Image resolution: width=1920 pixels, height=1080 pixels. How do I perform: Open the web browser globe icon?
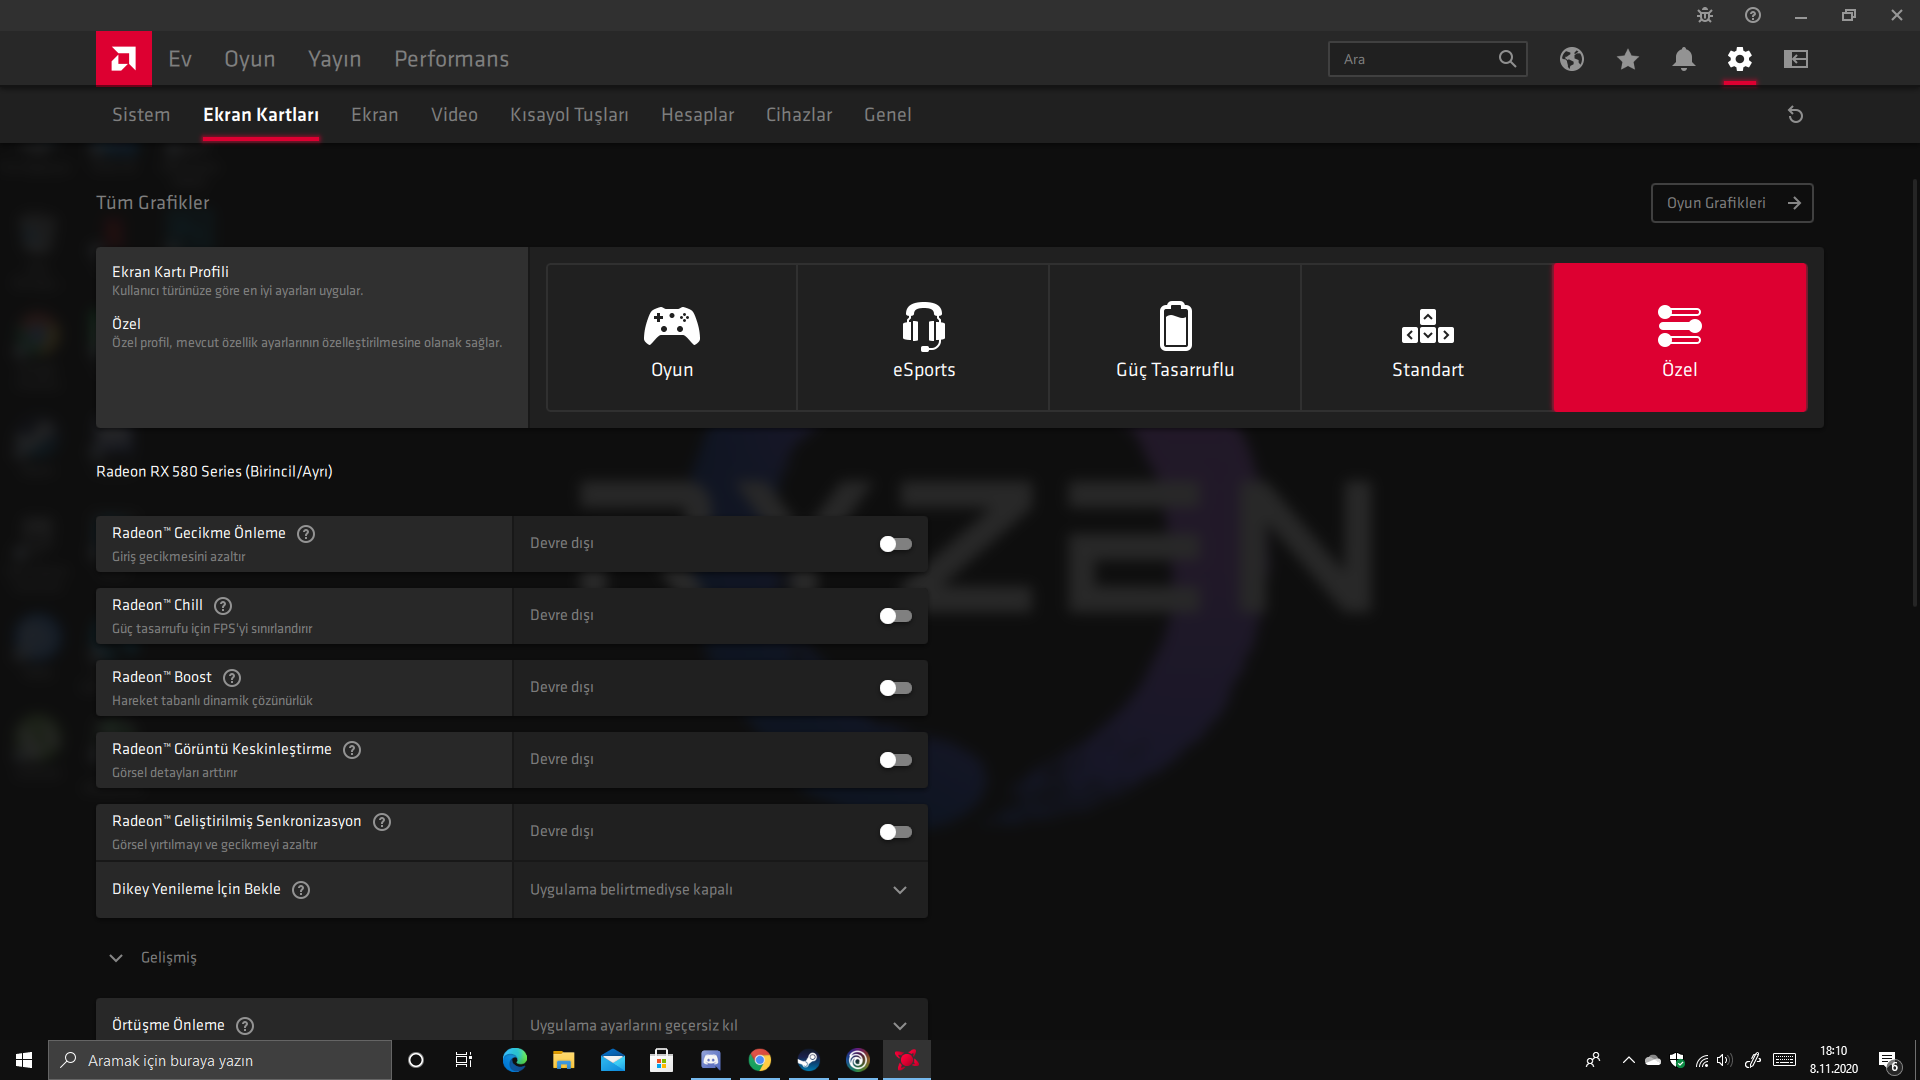[x=1571, y=59]
